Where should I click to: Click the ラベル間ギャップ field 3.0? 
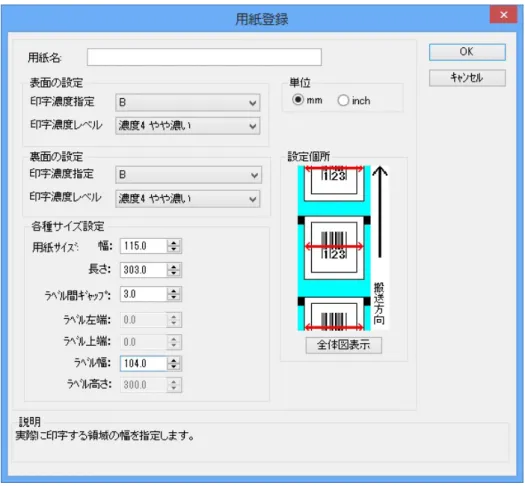[143, 294]
